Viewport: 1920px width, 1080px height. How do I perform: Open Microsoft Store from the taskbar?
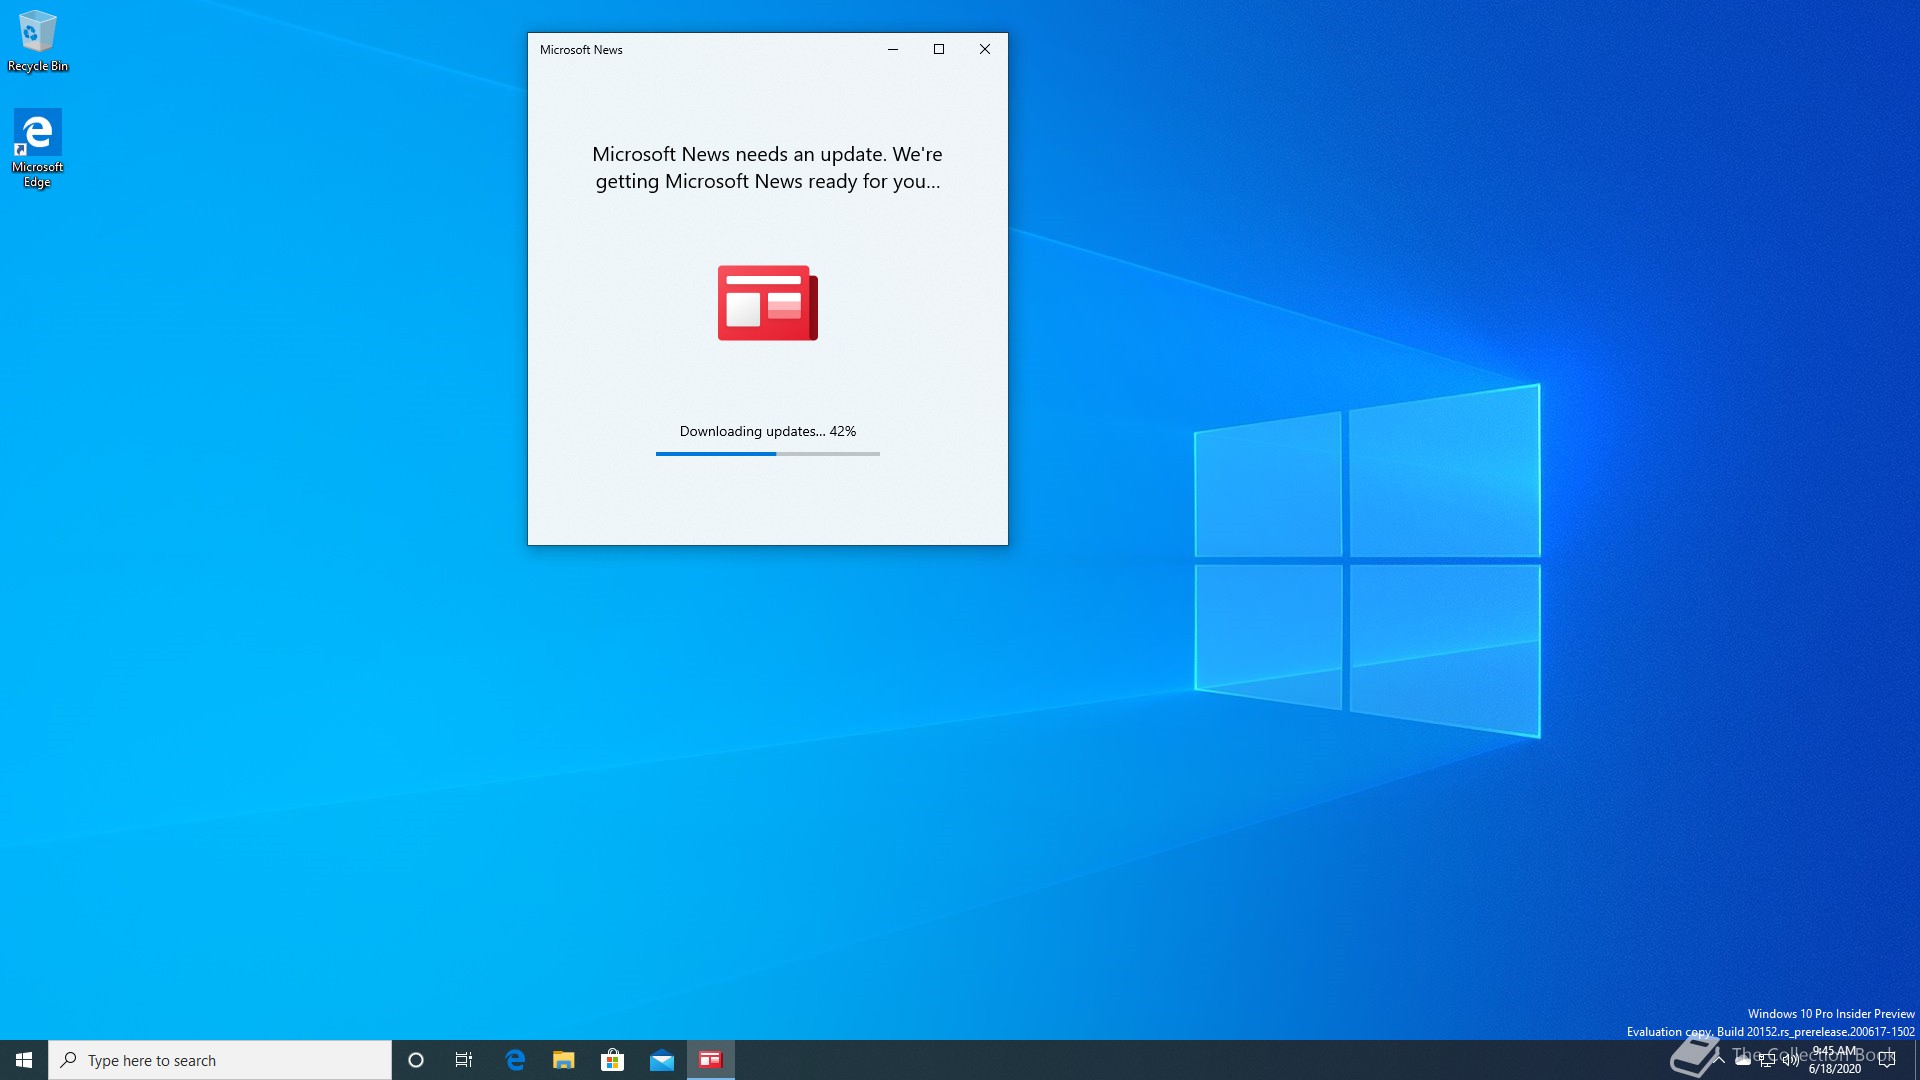click(x=613, y=1060)
